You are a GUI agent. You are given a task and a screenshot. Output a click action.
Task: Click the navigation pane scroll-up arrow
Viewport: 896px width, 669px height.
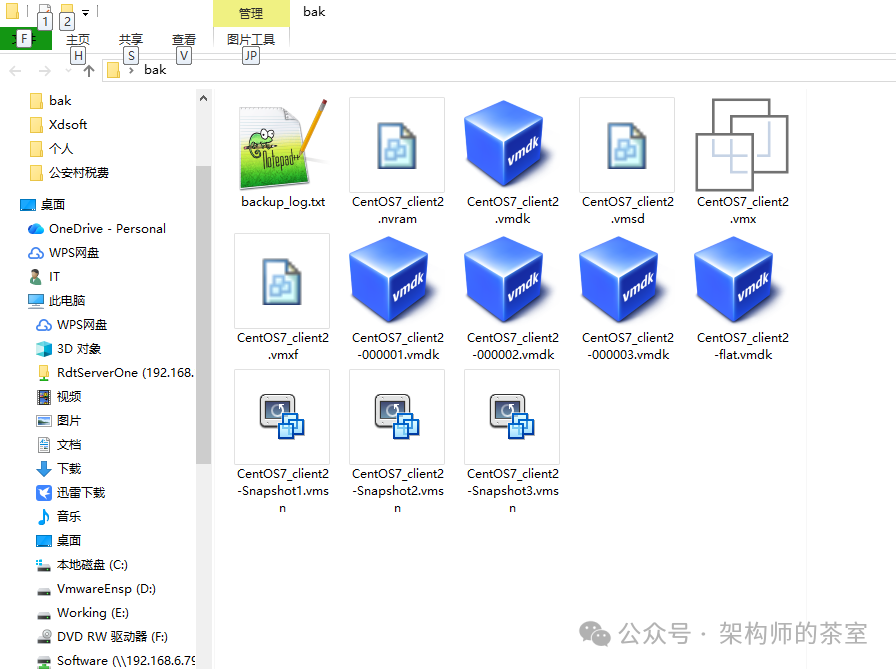203,98
